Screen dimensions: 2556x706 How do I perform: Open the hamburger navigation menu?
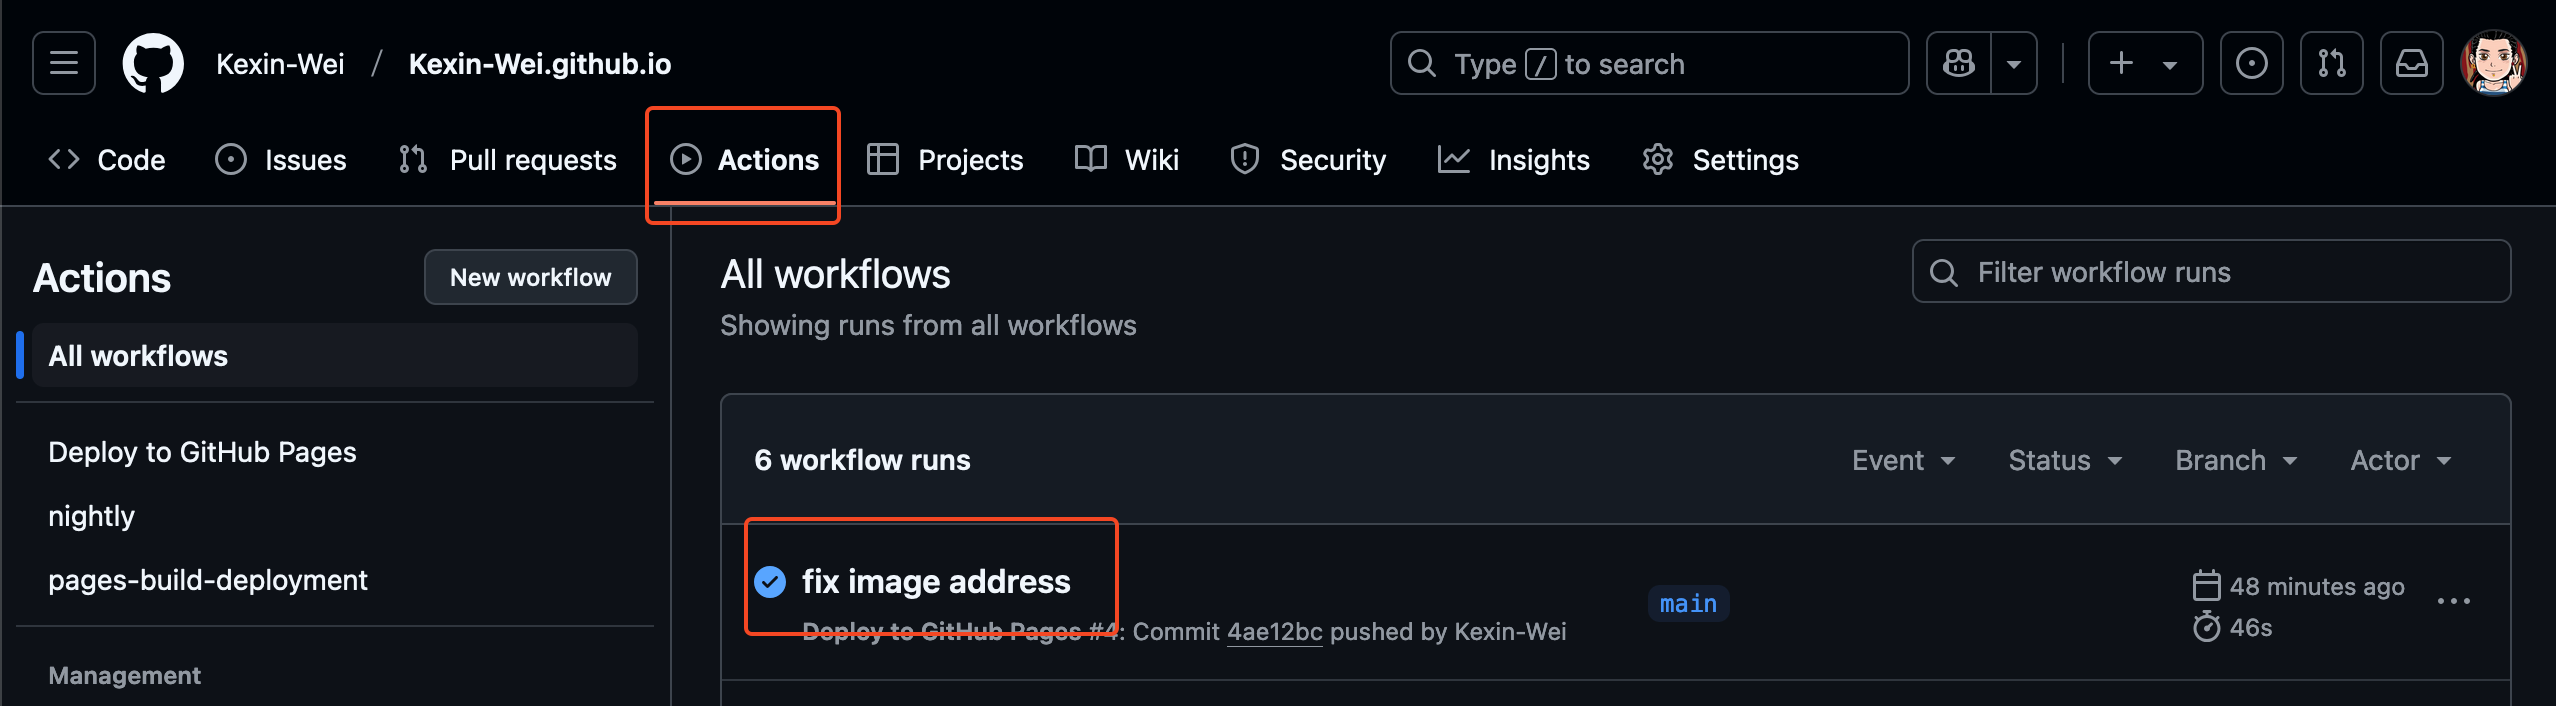coord(64,63)
